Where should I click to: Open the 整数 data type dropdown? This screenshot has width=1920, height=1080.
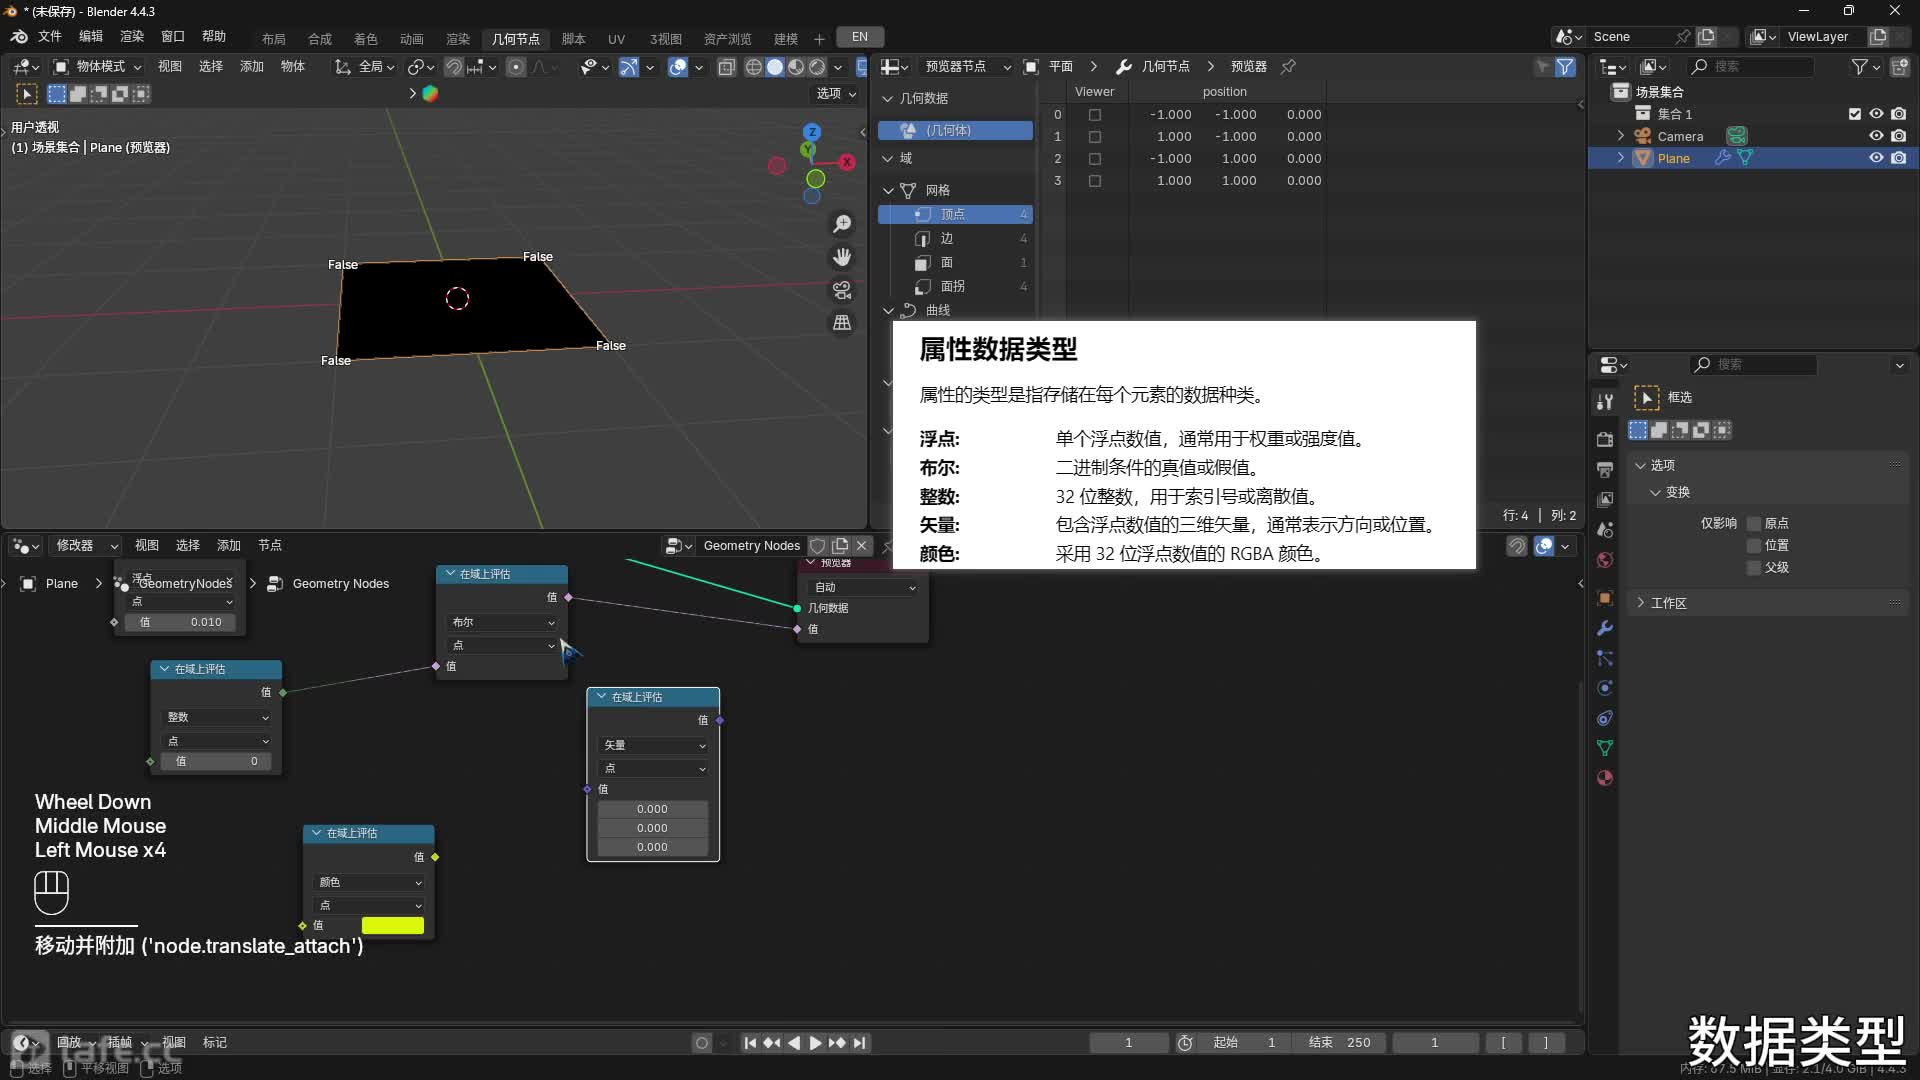pyautogui.click(x=216, y=717)
